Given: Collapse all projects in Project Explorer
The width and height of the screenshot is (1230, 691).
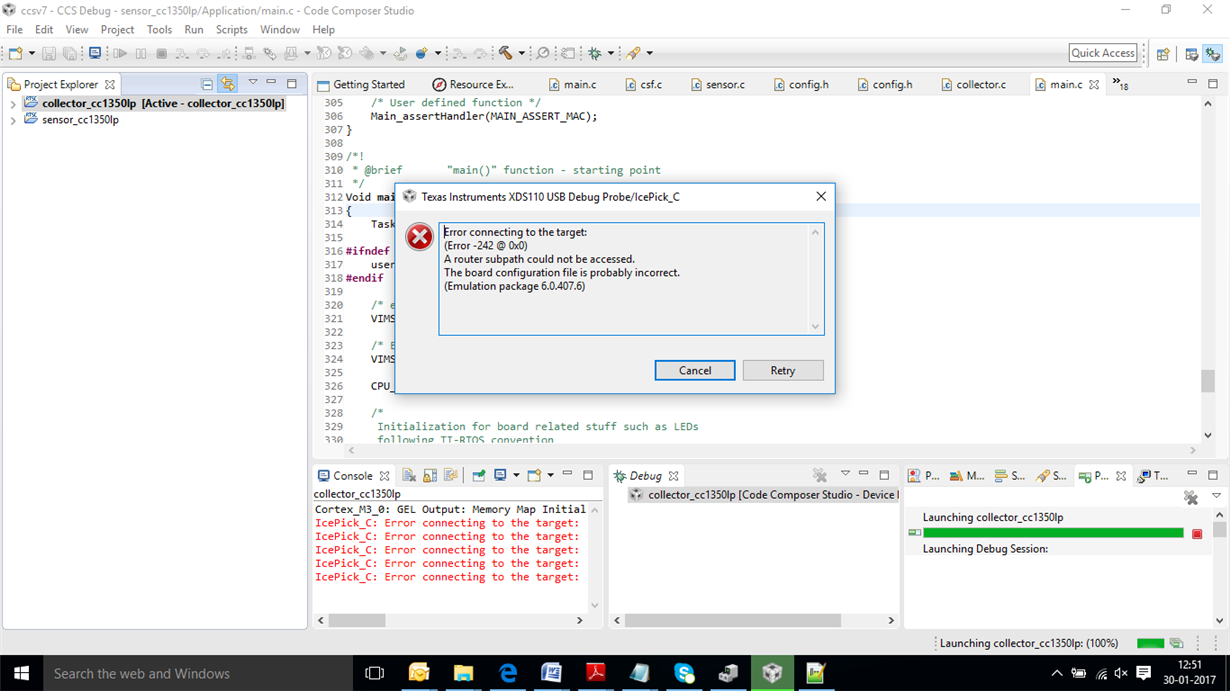Looking at the screenshot, I should [207, 83].
